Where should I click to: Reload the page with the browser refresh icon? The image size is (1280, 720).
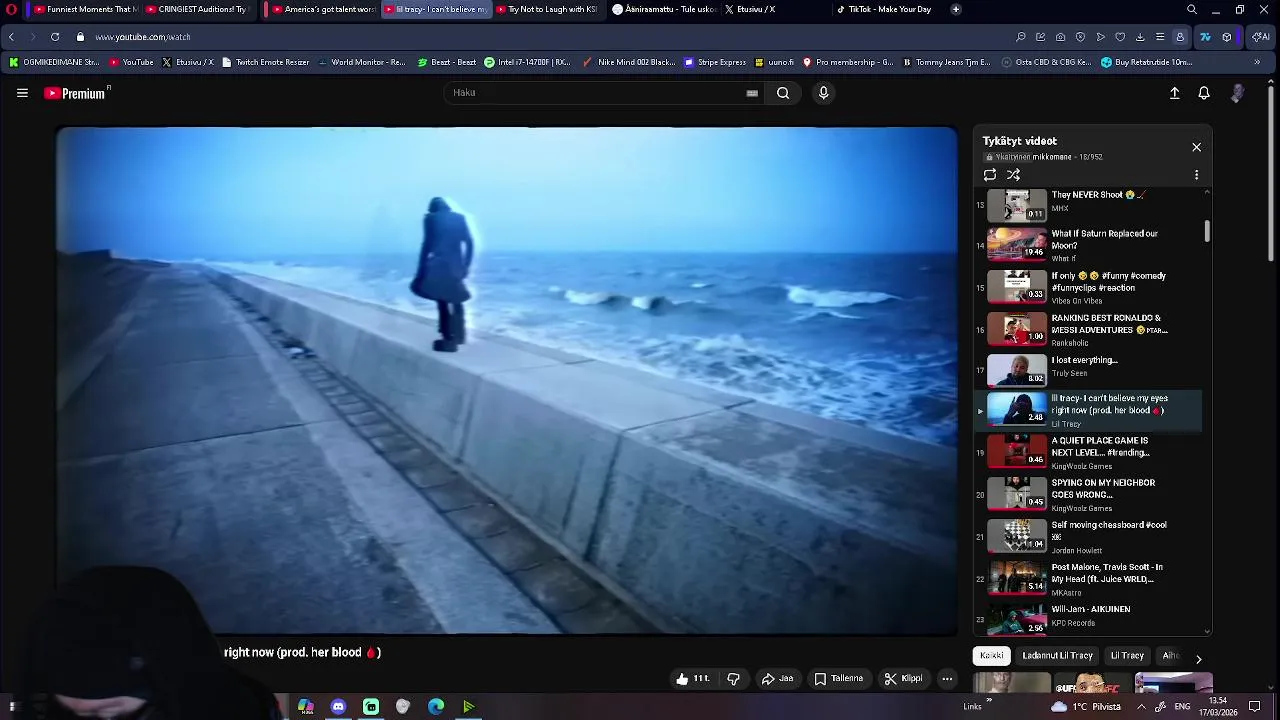tap(55, 37)
